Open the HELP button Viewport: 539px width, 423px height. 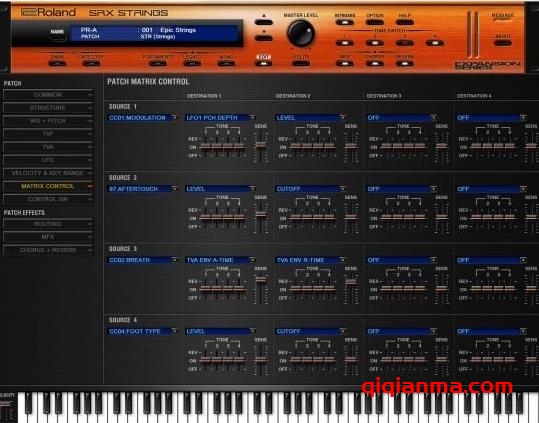point(405,22)
